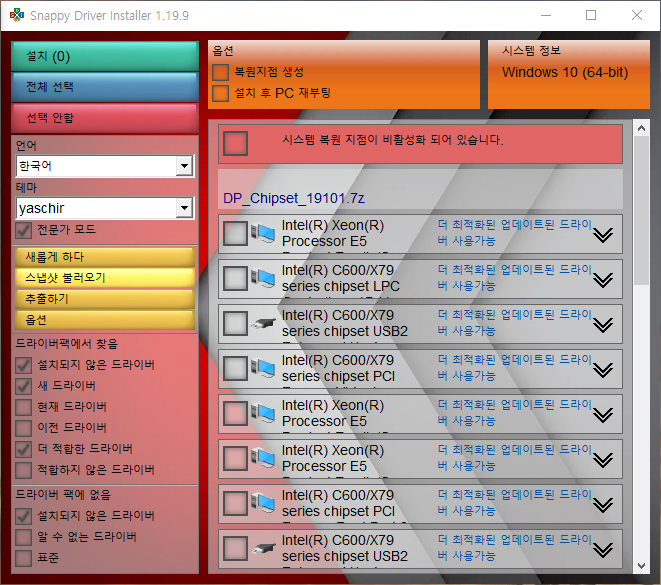Expand the first chipset PCI row chevron
The height and width of the screenshot is (585, 661).
pos(603,370)
